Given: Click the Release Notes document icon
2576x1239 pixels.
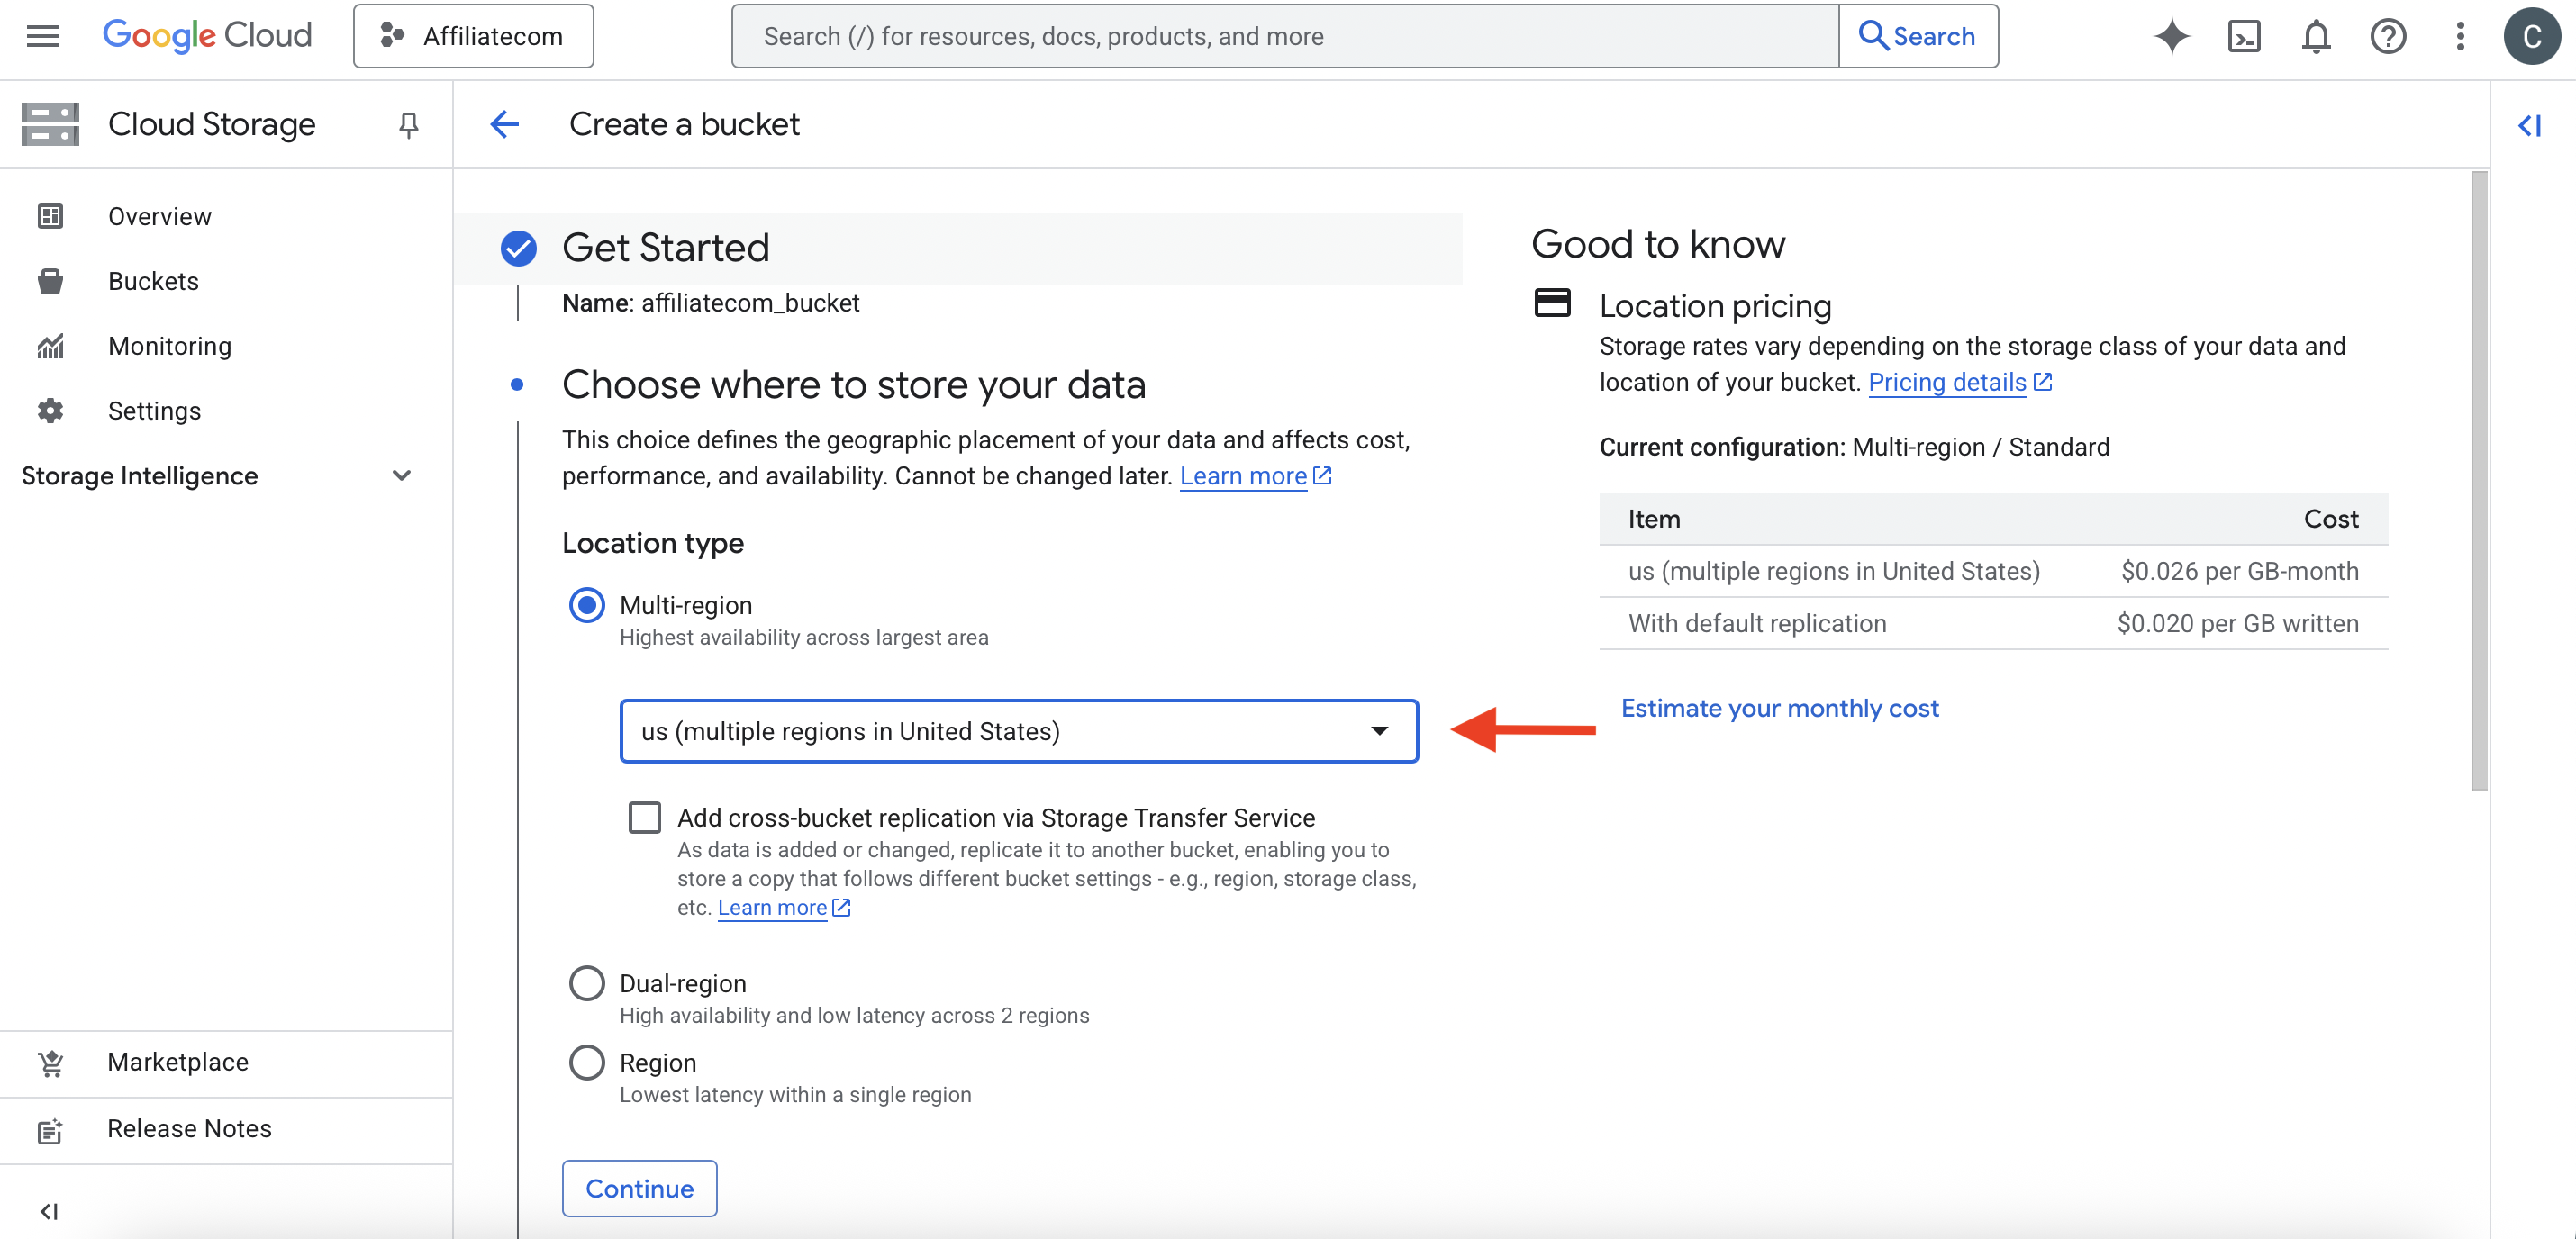Looking at the screenshot, I should click(x=50, y=1130).
